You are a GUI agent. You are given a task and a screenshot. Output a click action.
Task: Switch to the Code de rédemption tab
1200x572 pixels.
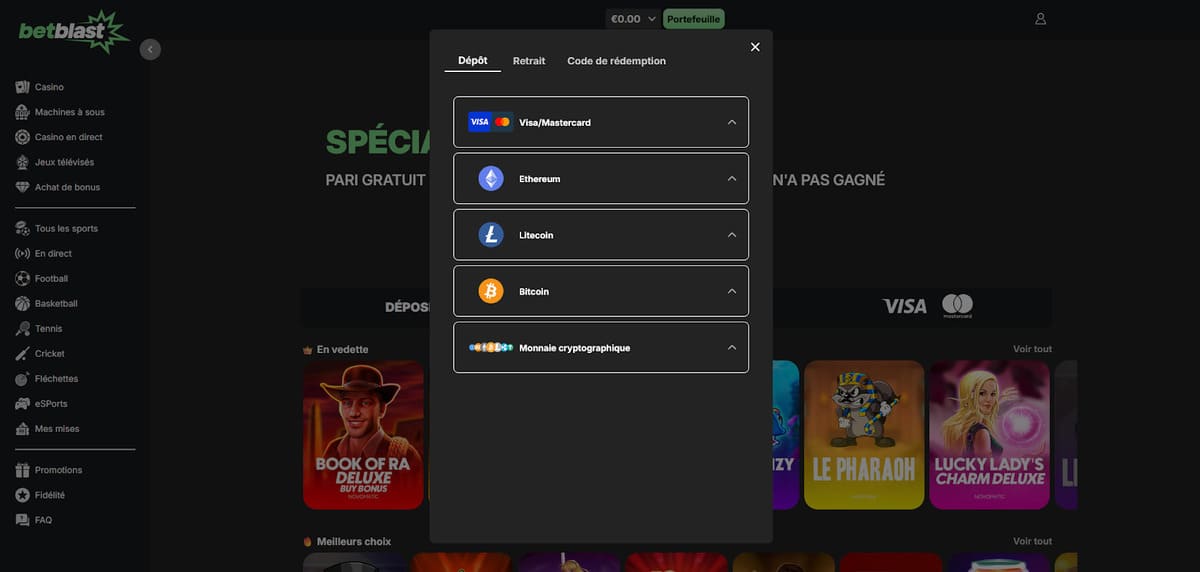tap(616, 61)
